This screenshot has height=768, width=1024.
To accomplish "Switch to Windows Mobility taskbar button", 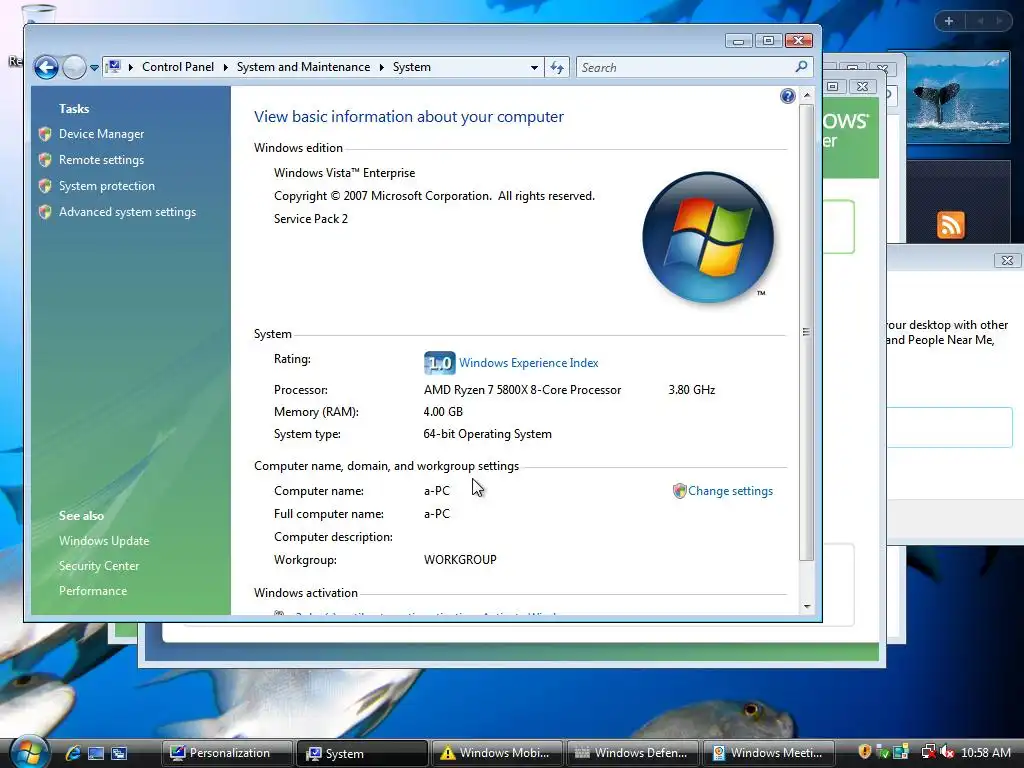I will (x=498, y=753).
